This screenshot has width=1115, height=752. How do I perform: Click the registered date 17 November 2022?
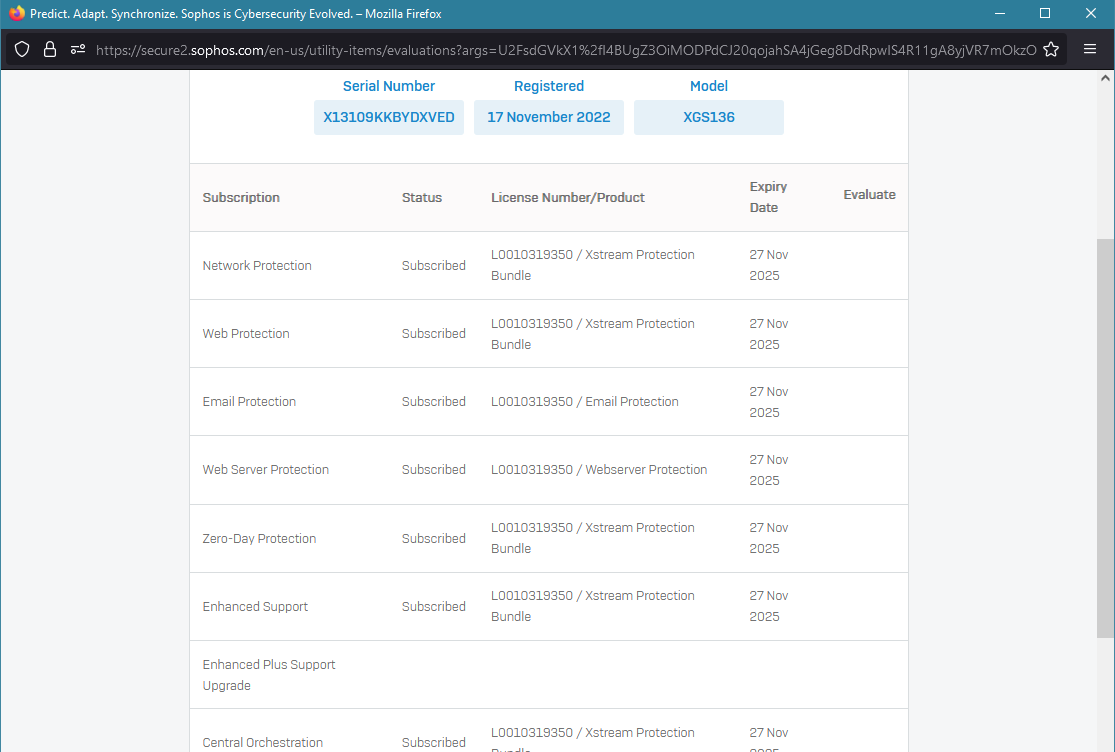548,117
